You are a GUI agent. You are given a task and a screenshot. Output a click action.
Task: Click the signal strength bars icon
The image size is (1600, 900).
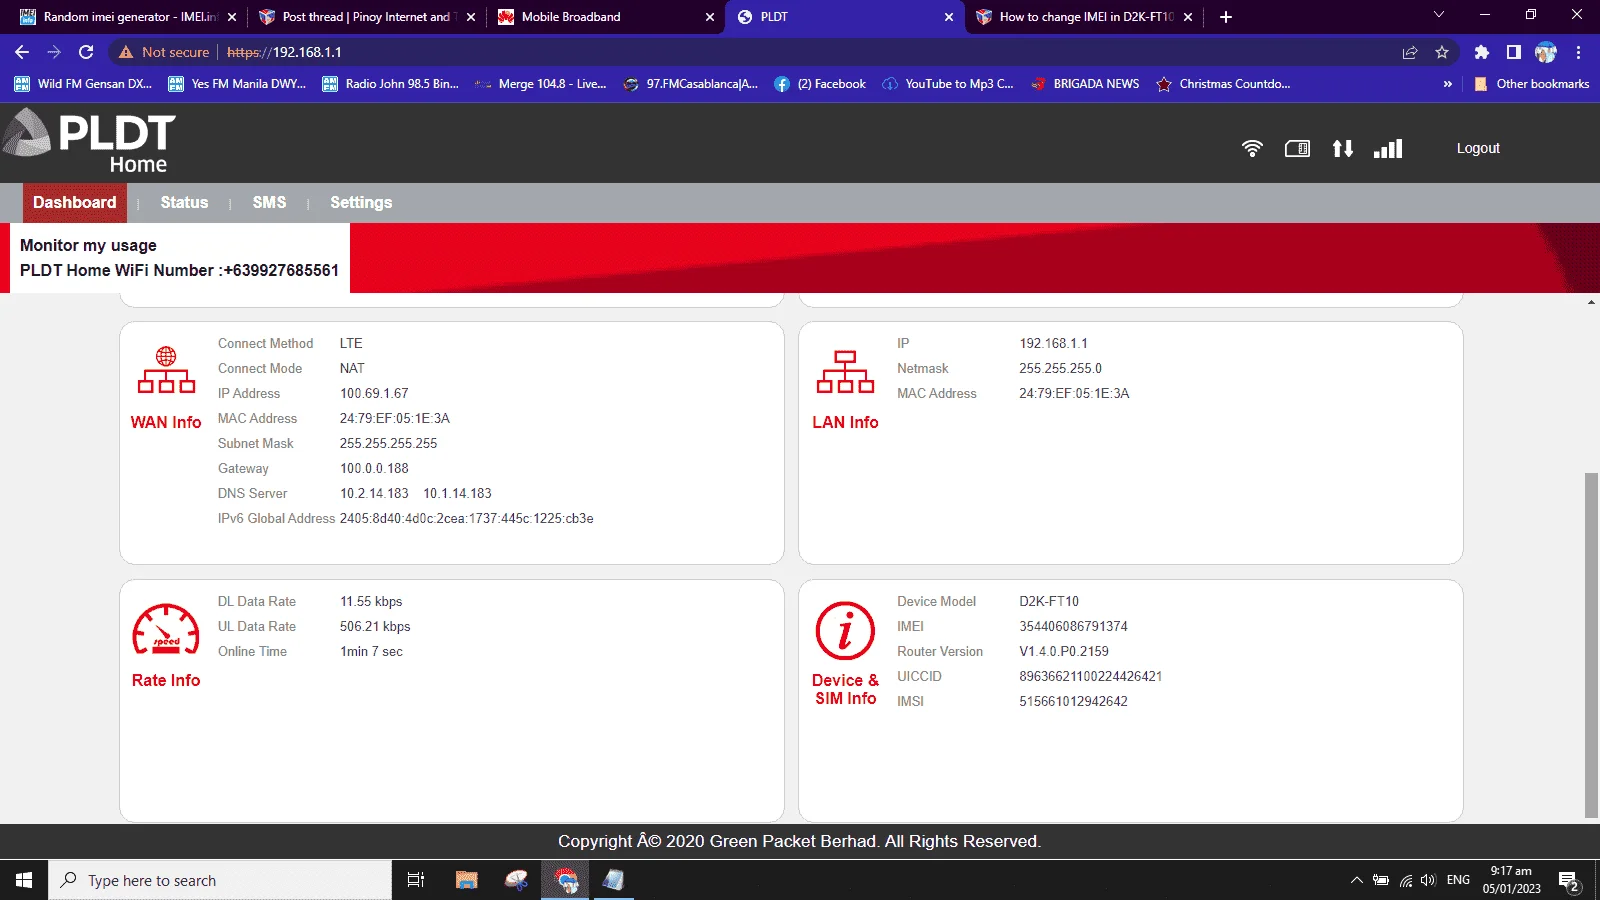click(1388, 148)
